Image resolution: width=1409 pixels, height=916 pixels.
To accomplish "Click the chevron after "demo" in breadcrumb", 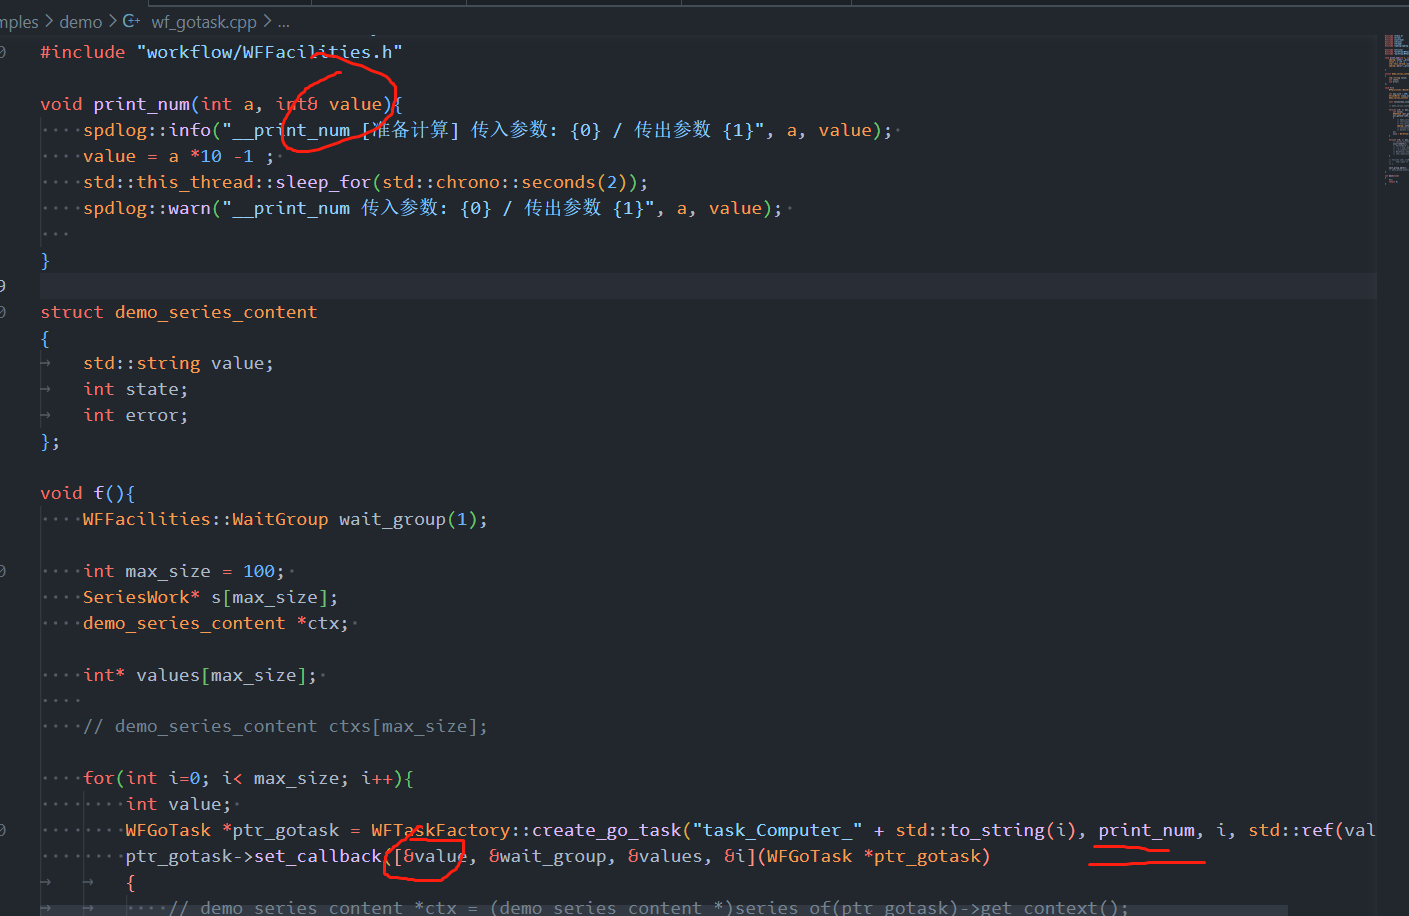I will click(112, 21).
